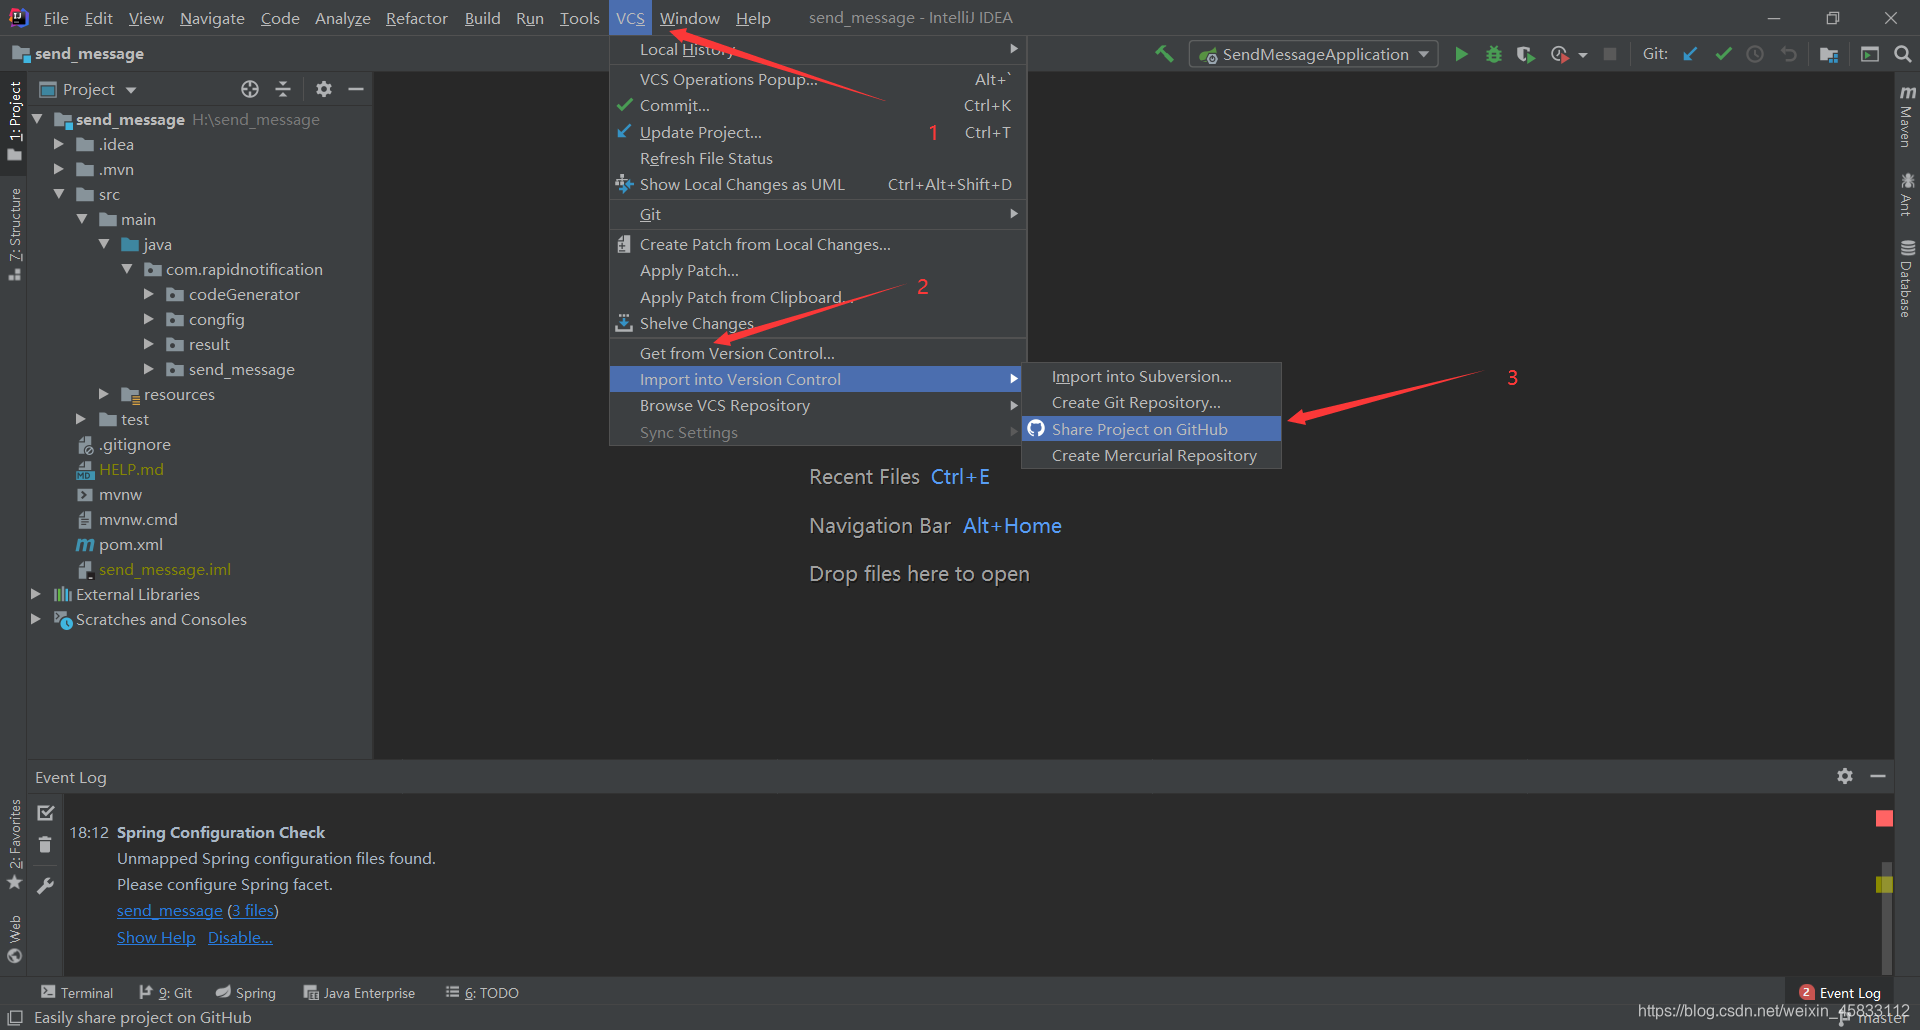
Task: Open the 9: Git tool tab
Action: tap(165, 992)
